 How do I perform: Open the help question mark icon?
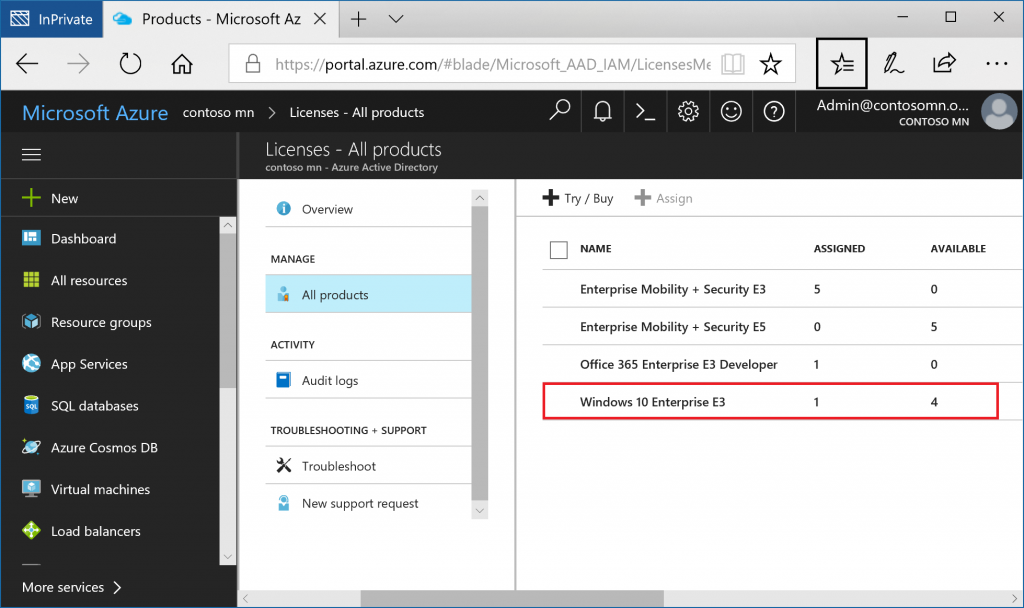click(x=774, y=111)
